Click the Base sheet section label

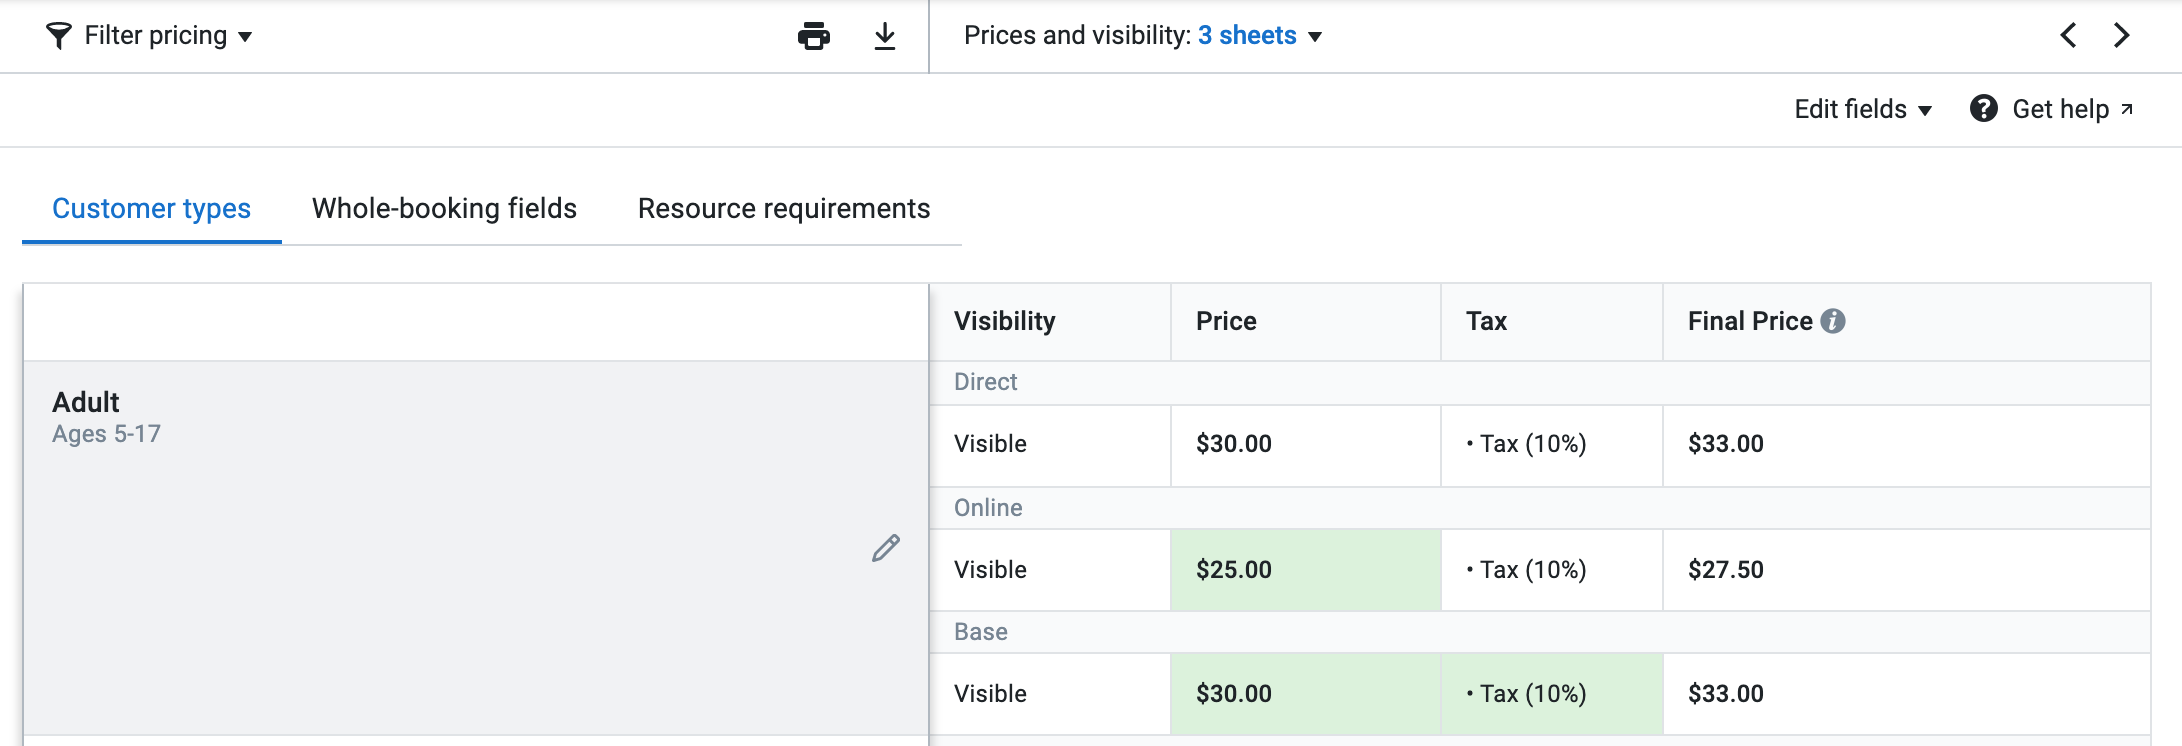[981, 632]
